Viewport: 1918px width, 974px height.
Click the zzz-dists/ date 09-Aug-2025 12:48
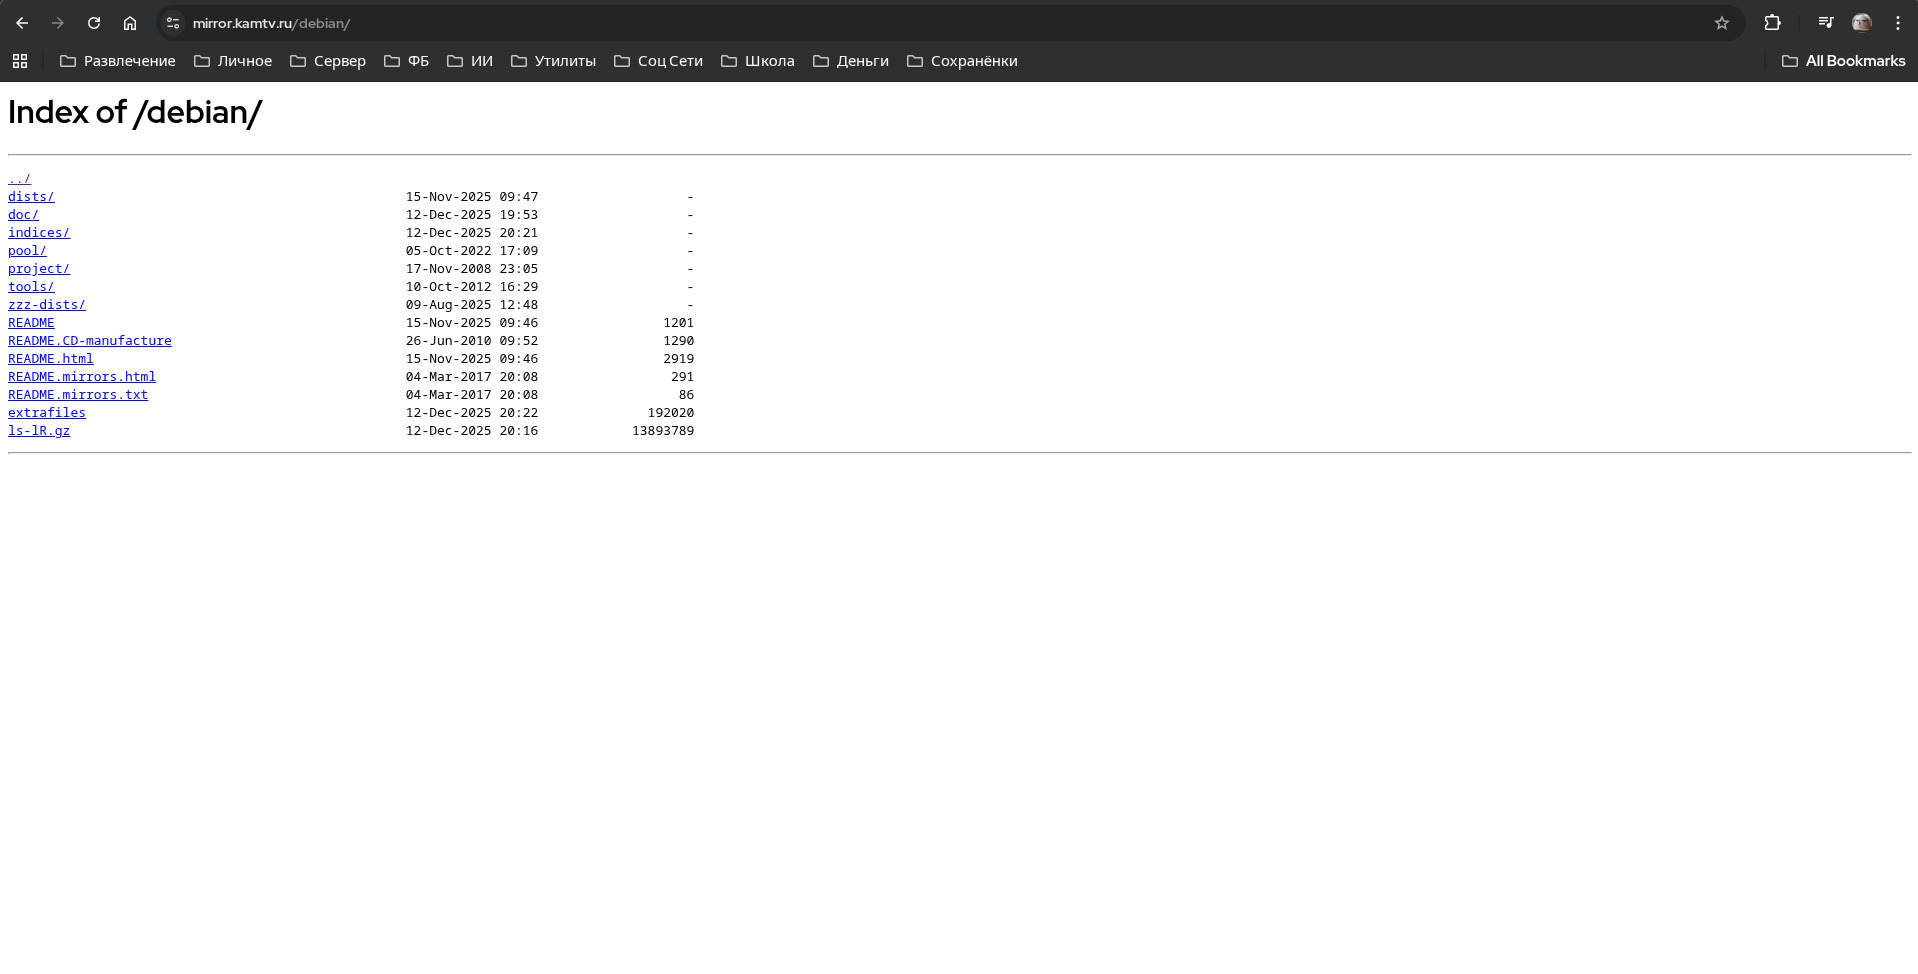pyautogui.click(x=472, y=305)
